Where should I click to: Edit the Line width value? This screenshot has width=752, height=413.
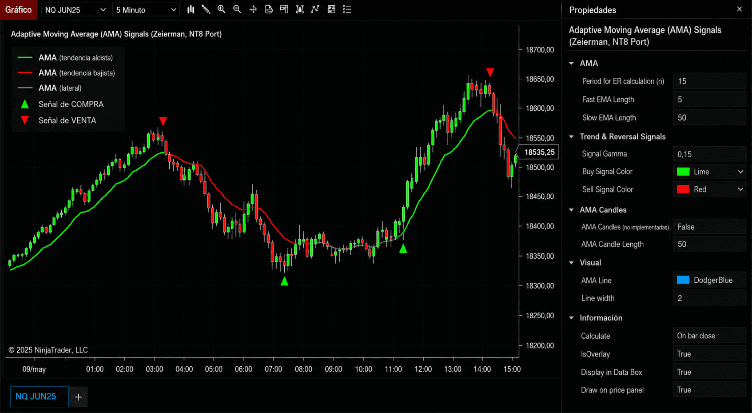tap(710, 298)
